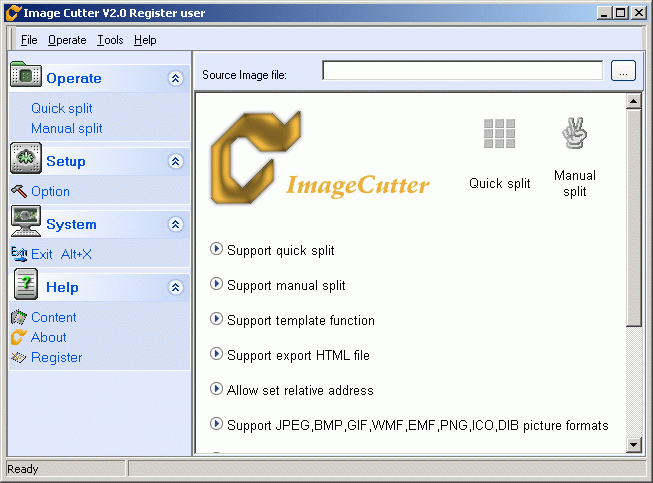Viewport: 653px width, 483px height.
Task: Click the Help panel header title
Action: (62, 287)
